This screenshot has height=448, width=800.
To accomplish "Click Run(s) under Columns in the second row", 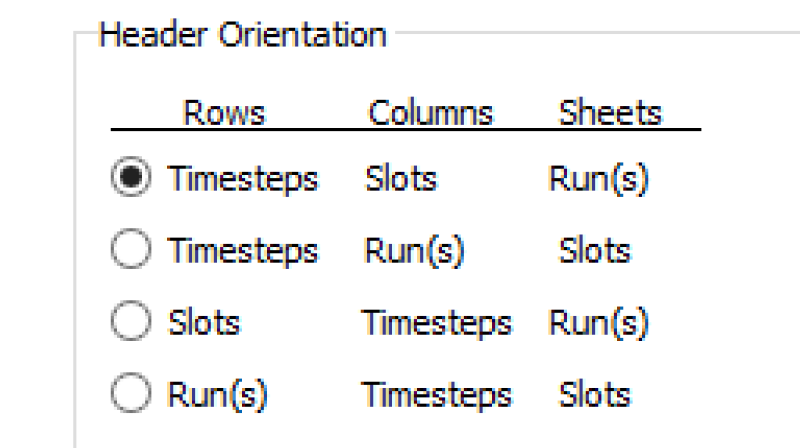I will pyautogui.click(x=414, y=250).
